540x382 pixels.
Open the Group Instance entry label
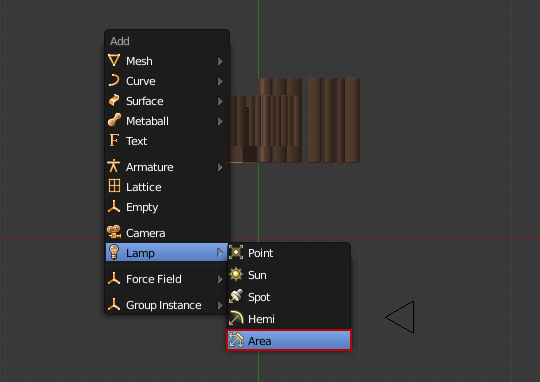click(x=164, y=305)
